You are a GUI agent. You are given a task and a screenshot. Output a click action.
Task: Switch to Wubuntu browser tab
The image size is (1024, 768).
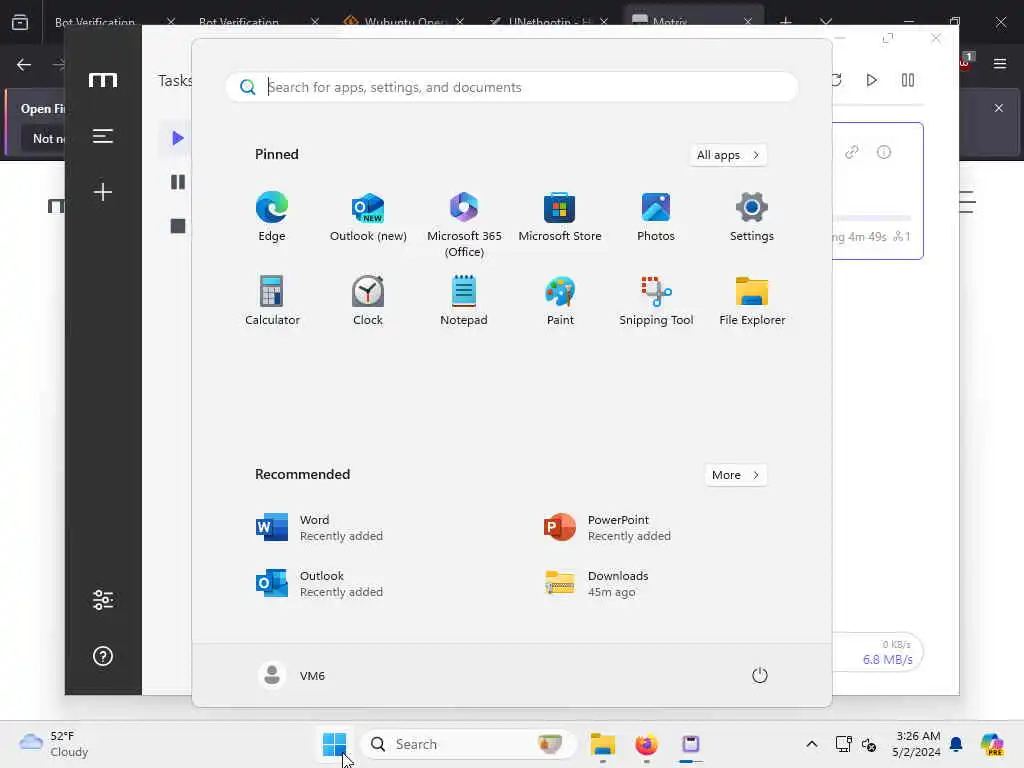point(404,22)
